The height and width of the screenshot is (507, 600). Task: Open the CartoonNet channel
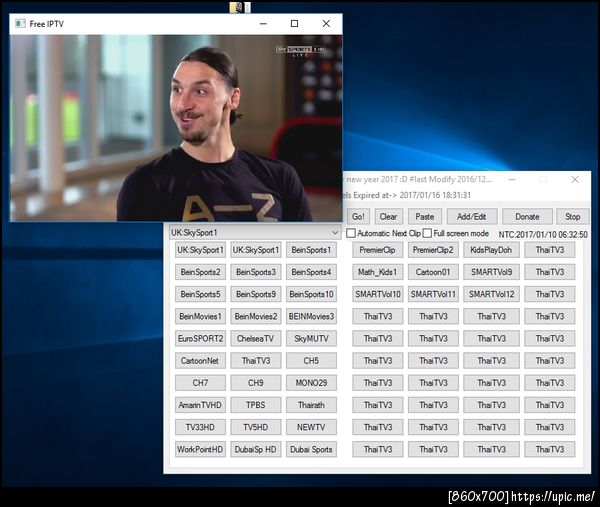click(200, 361)
